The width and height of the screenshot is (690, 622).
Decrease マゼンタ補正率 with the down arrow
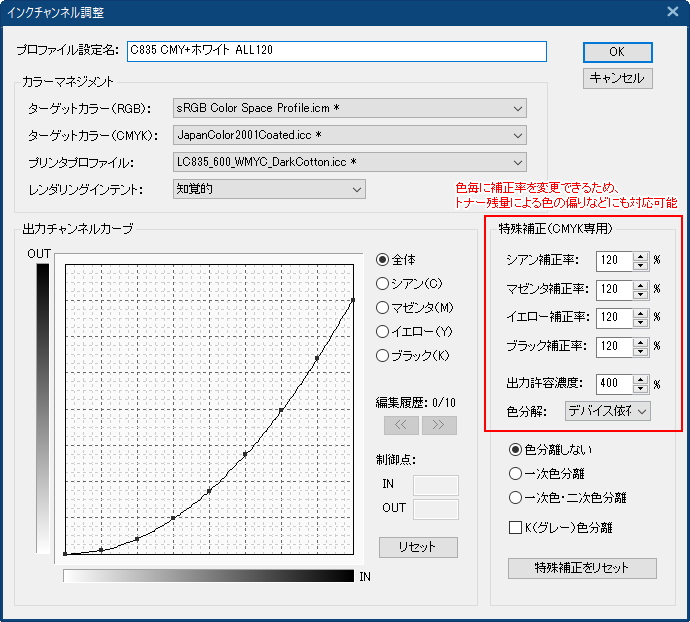coord(639,294)
